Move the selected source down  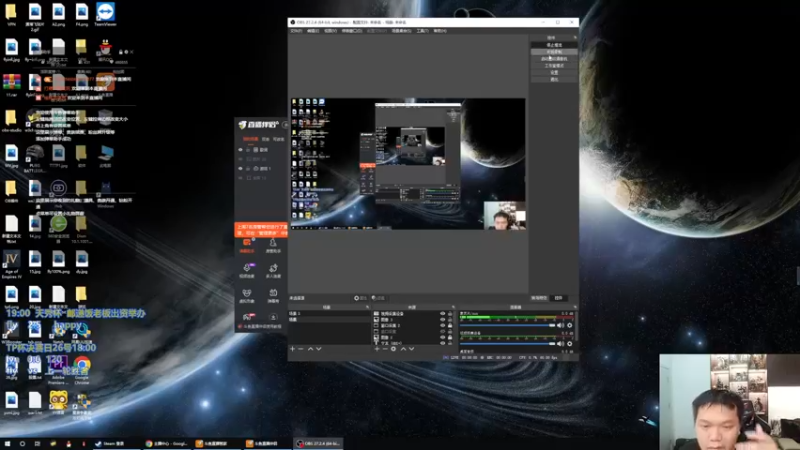412,349
